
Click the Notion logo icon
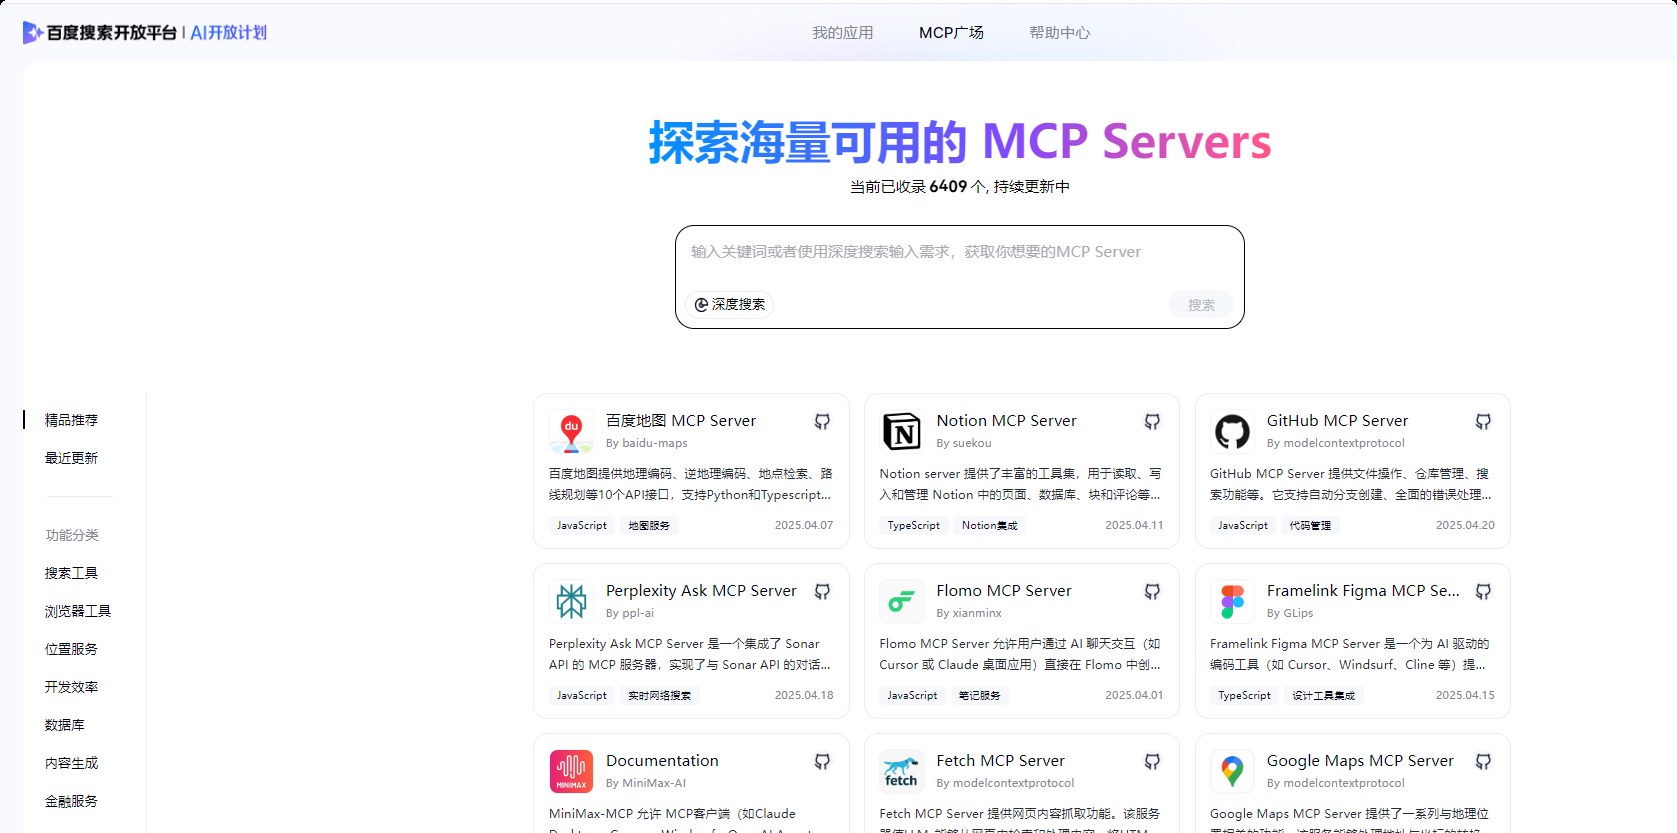click(x=902, y=431)
